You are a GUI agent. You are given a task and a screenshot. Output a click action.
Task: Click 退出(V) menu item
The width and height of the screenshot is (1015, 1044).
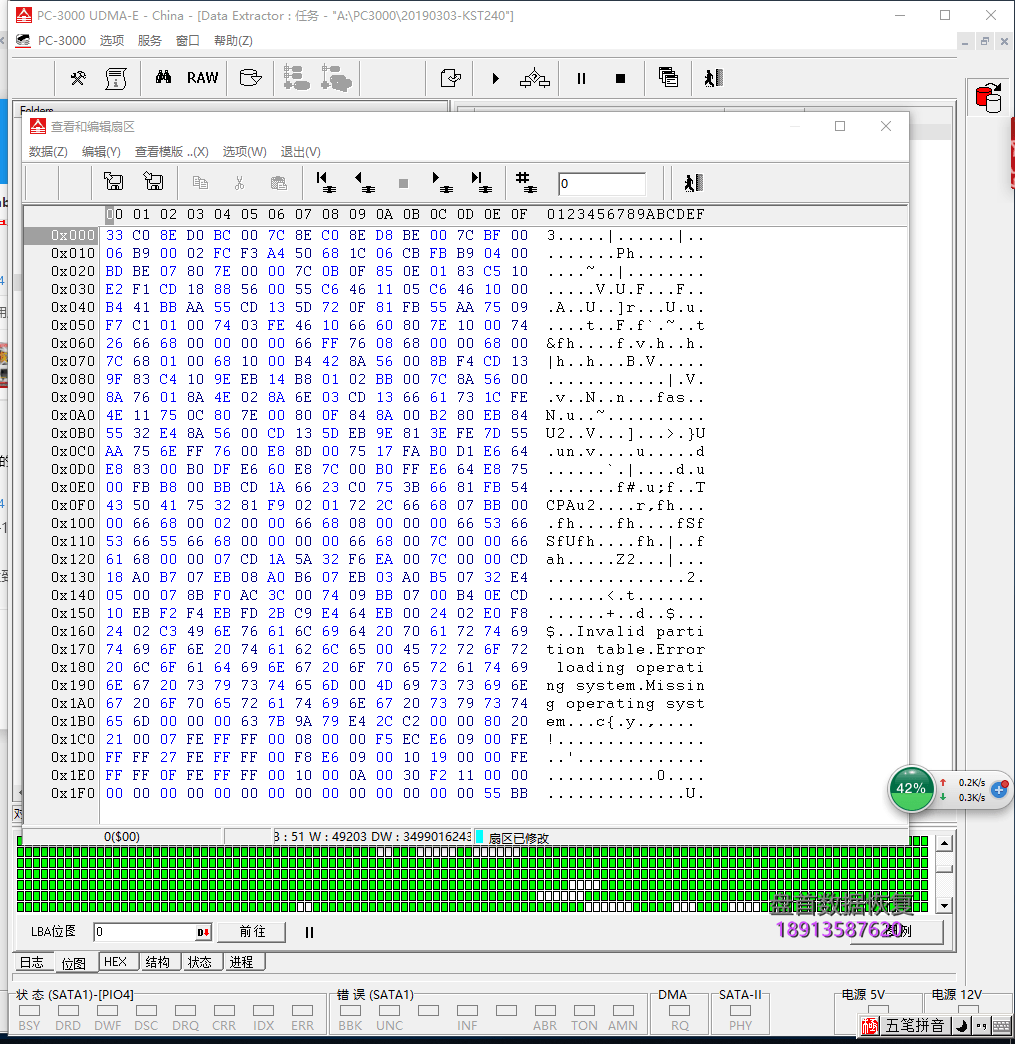(300, 152)
